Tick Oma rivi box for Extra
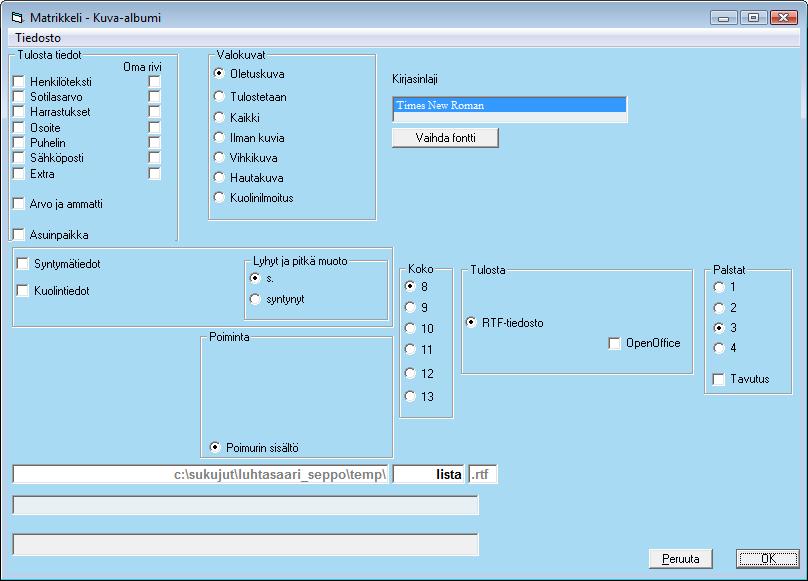808x581 pixels. click(154, 173)
